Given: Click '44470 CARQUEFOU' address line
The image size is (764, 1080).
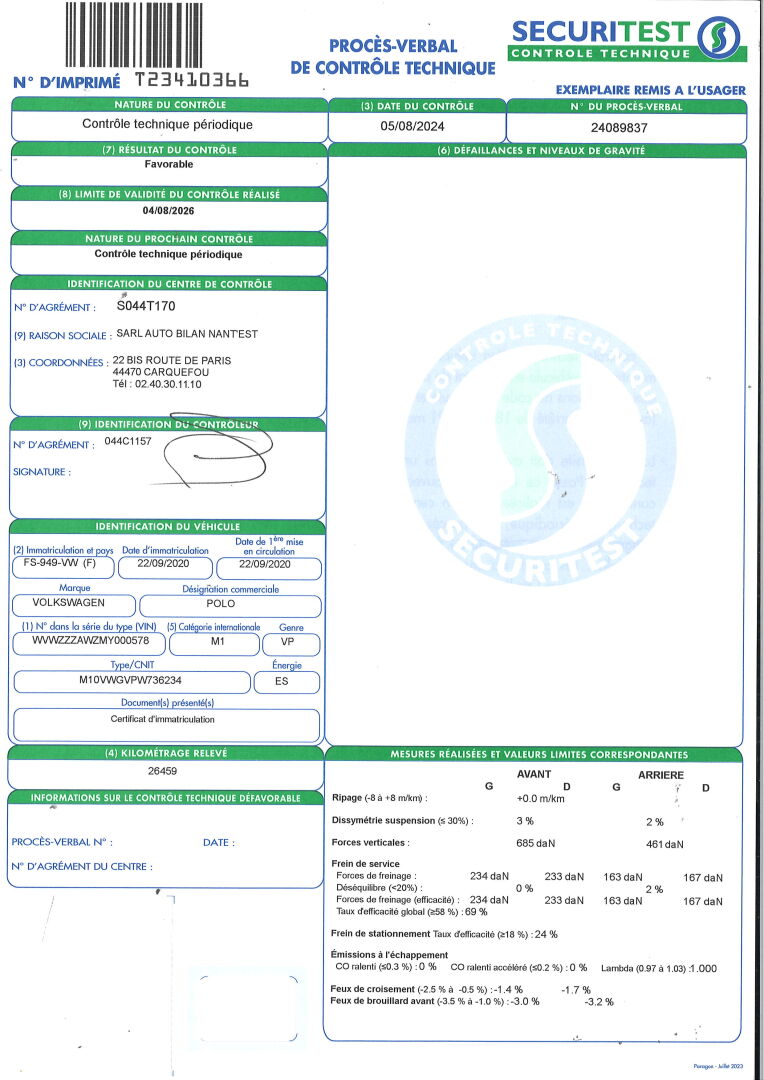Looking at the screenshot, I should click(161, 373).
